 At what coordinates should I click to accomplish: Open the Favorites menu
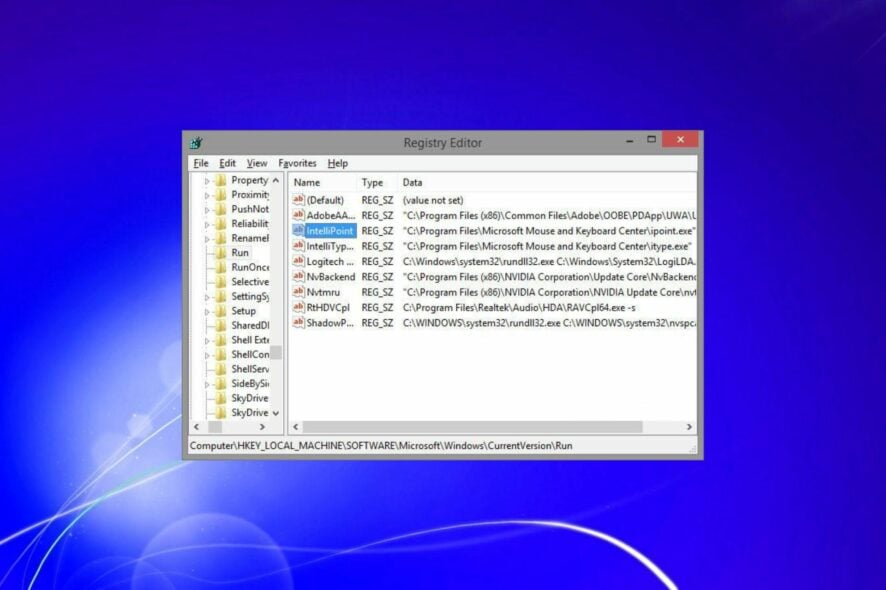click(297, 162)
